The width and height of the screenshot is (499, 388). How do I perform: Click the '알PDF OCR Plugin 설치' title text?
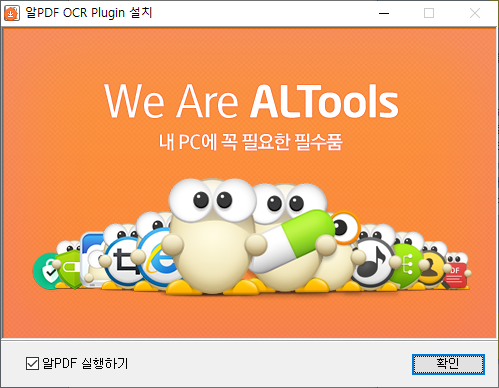(x=89, y=13)
